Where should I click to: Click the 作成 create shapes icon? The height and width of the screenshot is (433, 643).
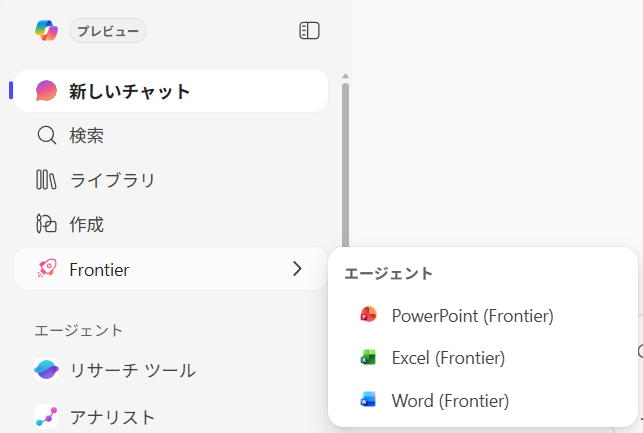[46, 224]
